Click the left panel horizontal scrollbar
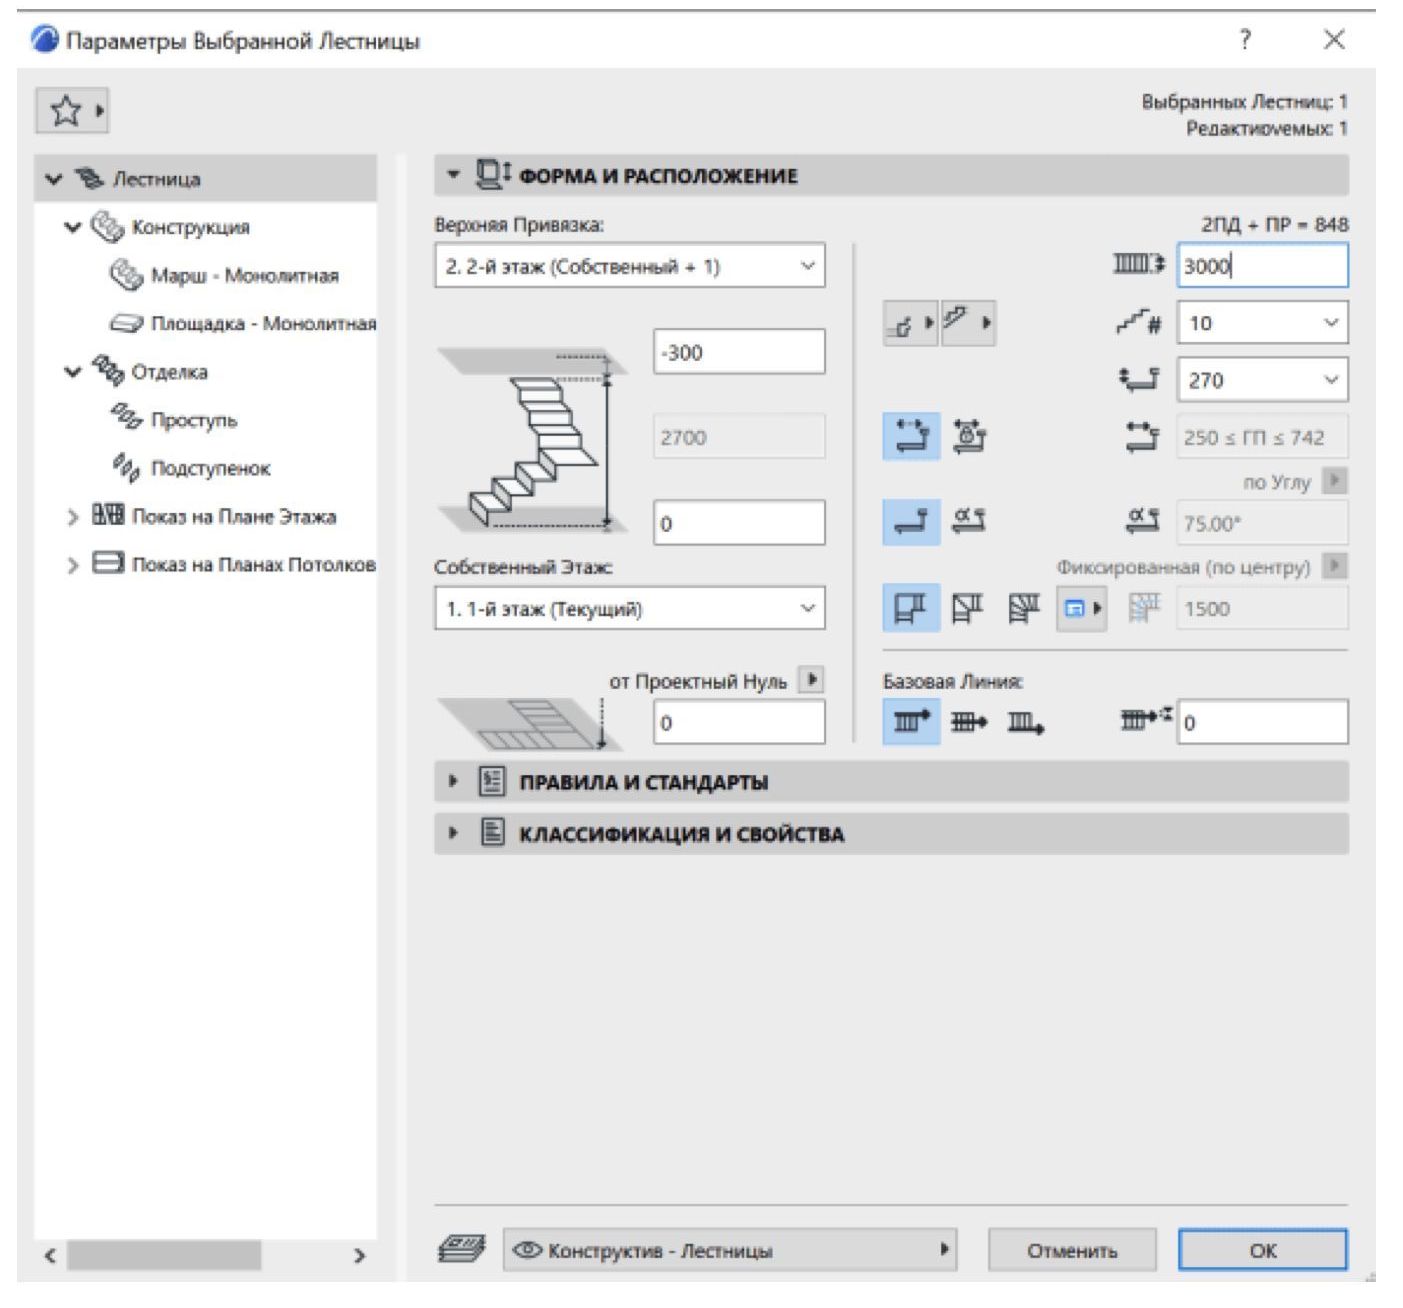 pos(164,1255)
